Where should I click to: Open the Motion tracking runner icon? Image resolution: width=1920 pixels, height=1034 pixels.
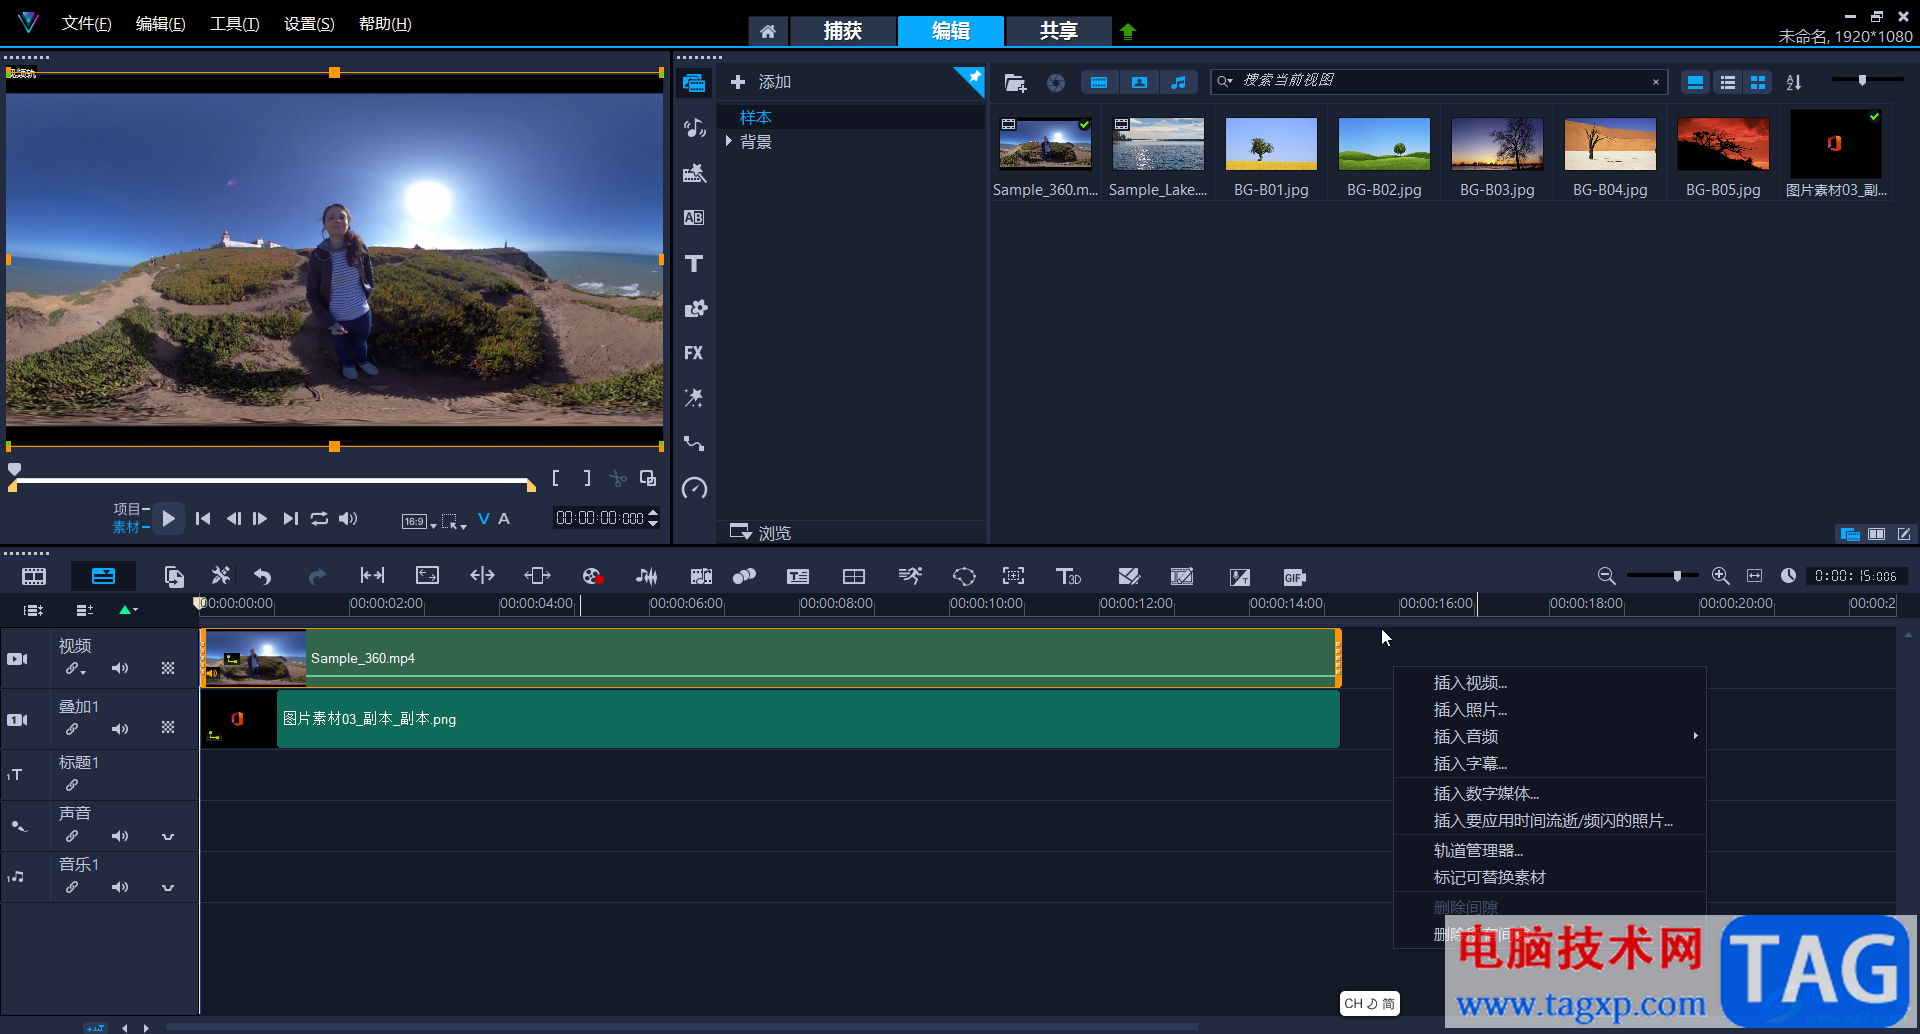[x=910, y=576]
